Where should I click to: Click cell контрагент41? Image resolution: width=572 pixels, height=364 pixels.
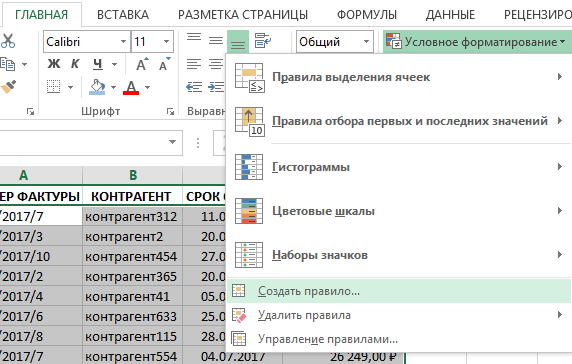[133, 297]
